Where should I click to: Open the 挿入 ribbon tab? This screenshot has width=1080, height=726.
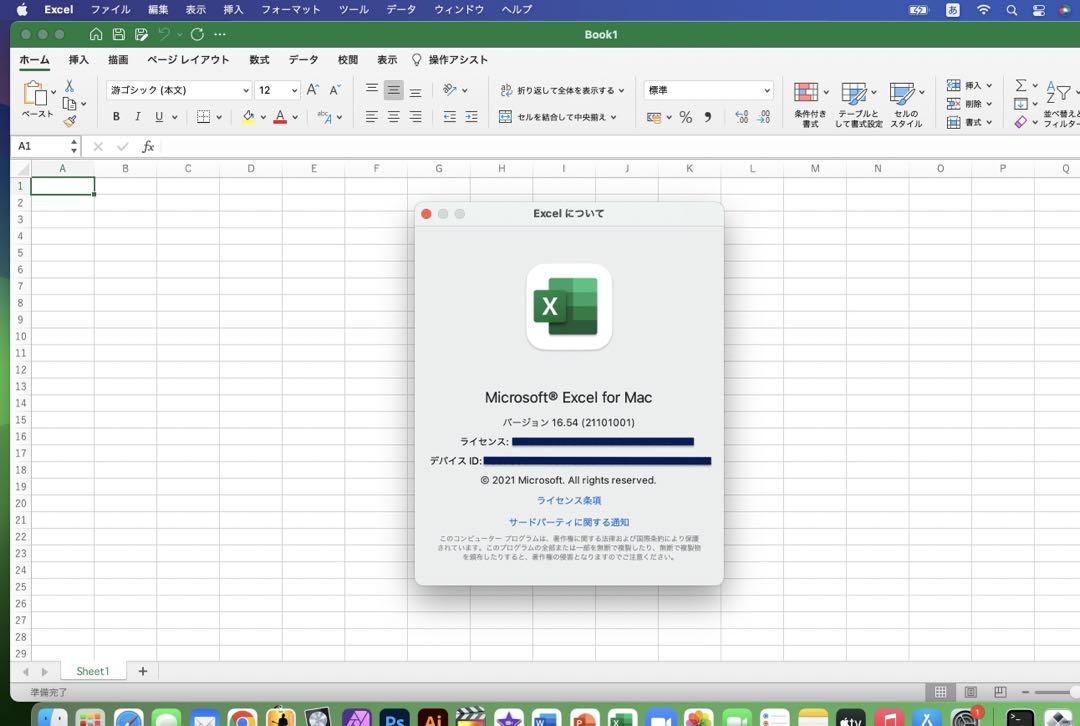(79, 60)
